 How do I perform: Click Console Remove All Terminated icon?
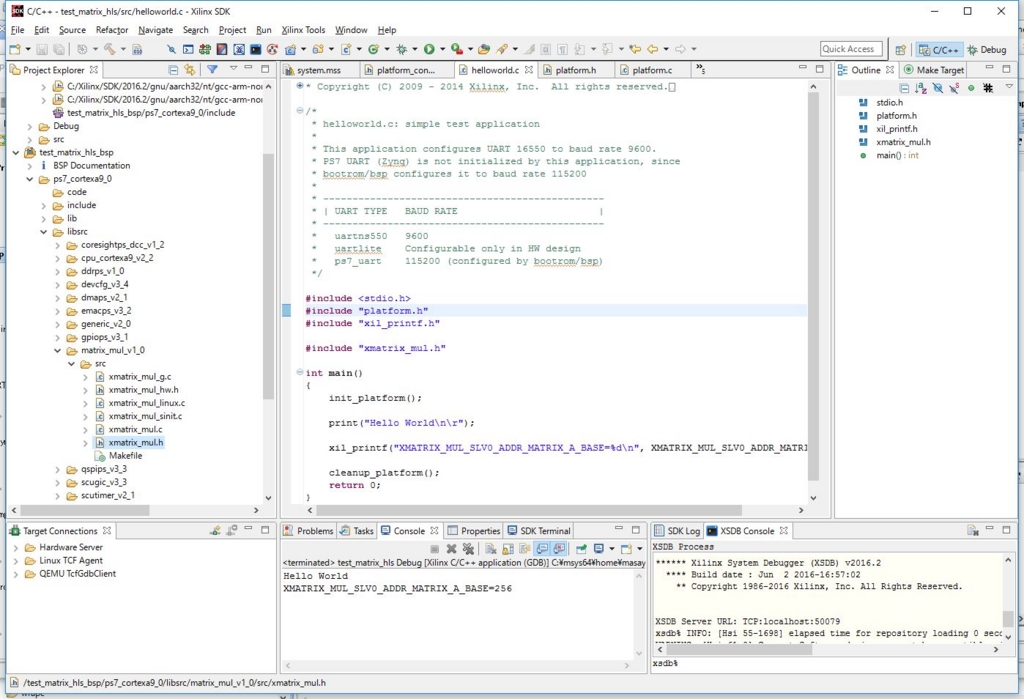(x=468, y=549)
